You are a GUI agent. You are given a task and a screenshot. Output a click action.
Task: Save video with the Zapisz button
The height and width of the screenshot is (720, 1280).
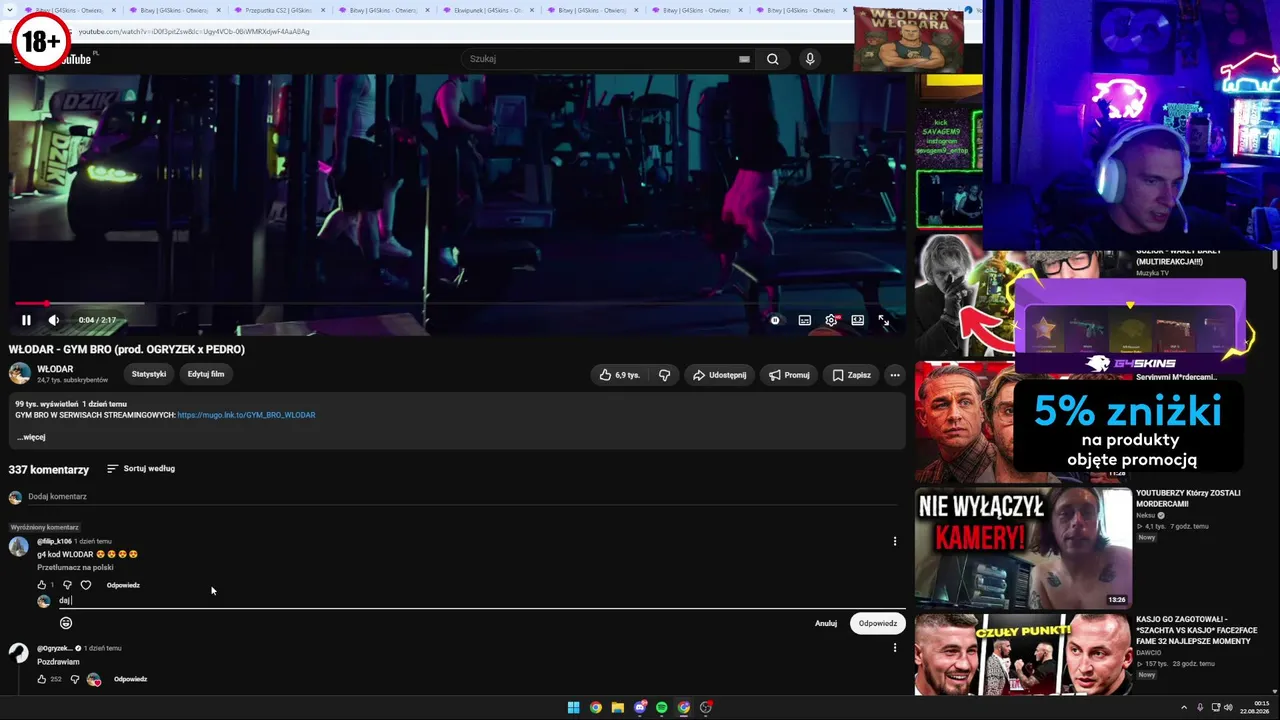click(851, 375)
